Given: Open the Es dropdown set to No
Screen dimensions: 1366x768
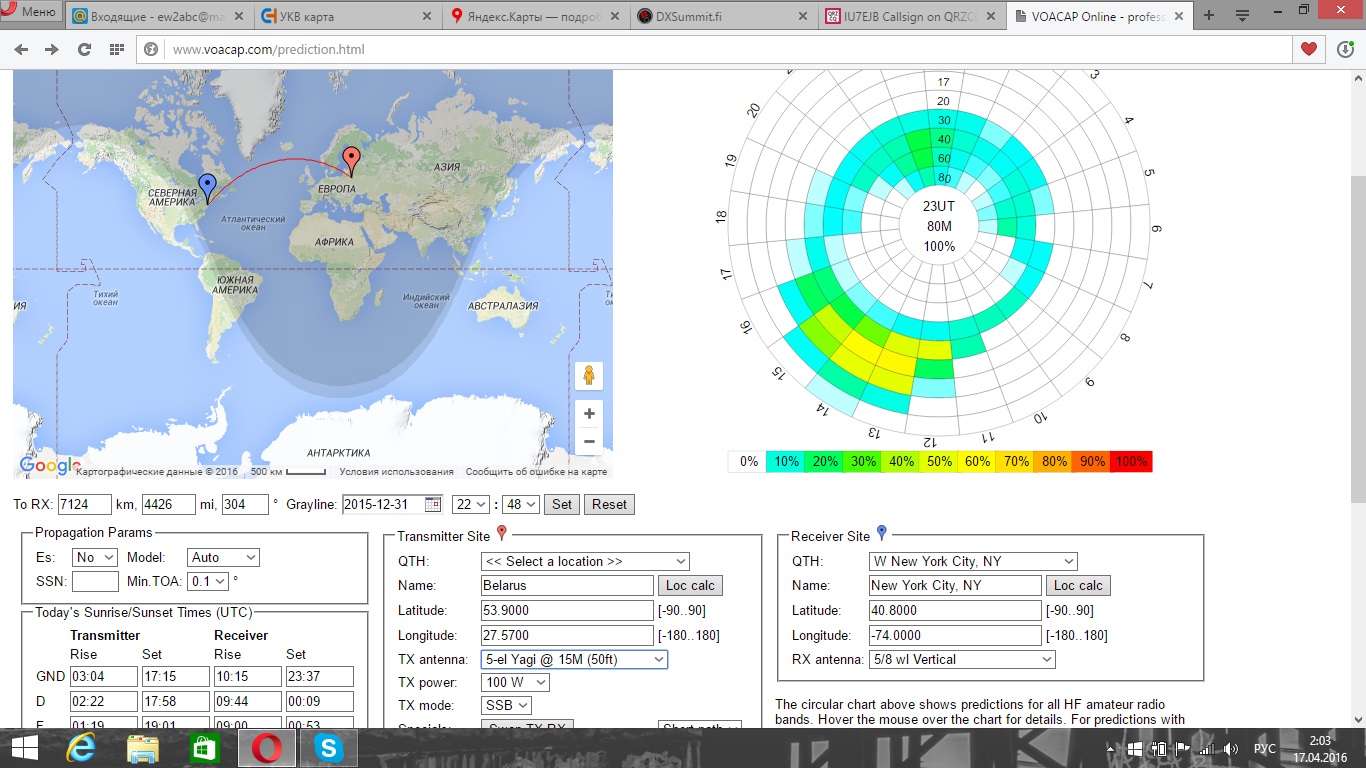Looking at the screenshot, I should click(95, 557).
